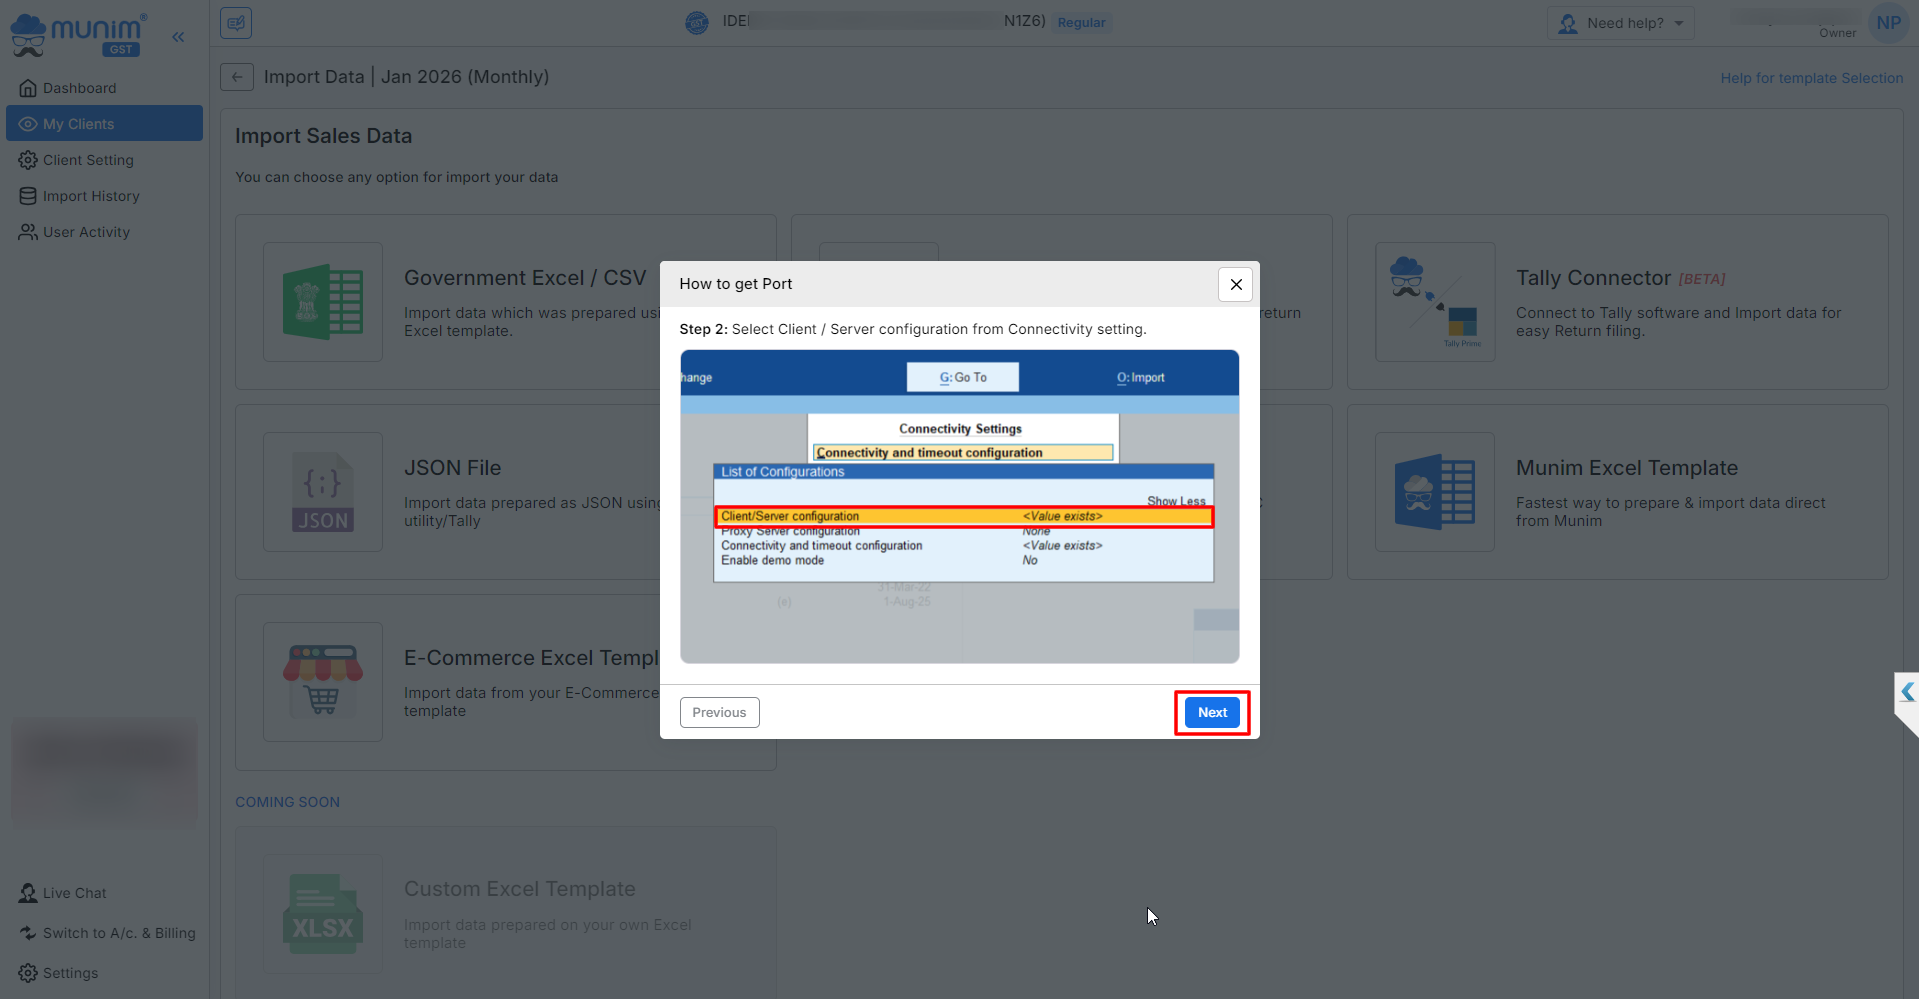Click the back arrow beside Import Data
The height and width of the screenshot is (999, 1919).
[237, 77]
